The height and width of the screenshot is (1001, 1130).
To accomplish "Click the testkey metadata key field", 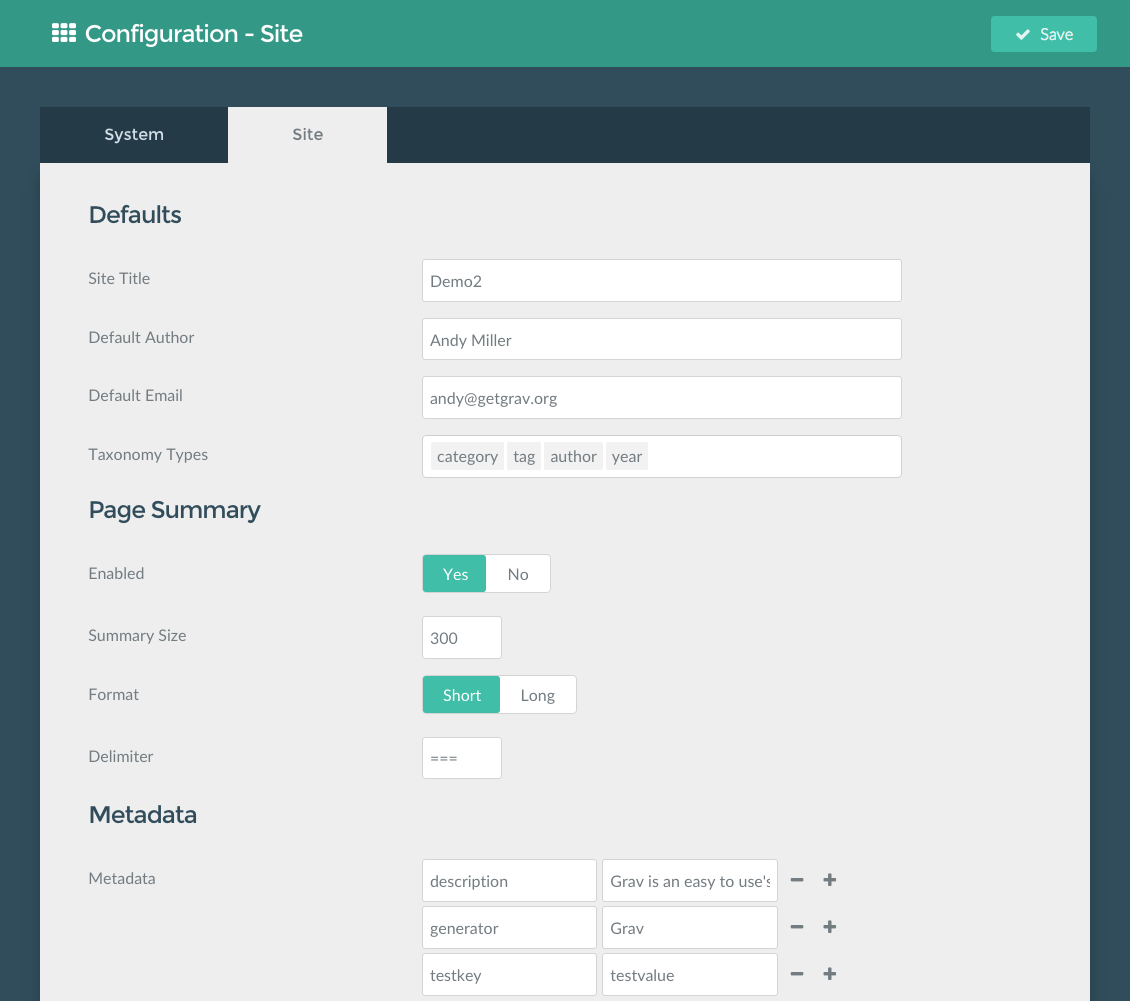I will pyautogui.click(x=510, y=974).
